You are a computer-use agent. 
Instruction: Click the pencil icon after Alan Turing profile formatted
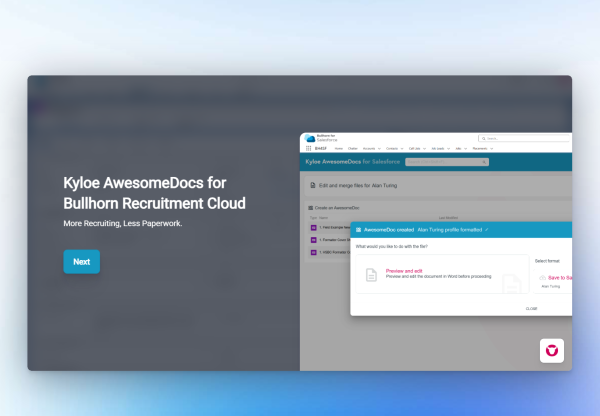click(486, 230)
